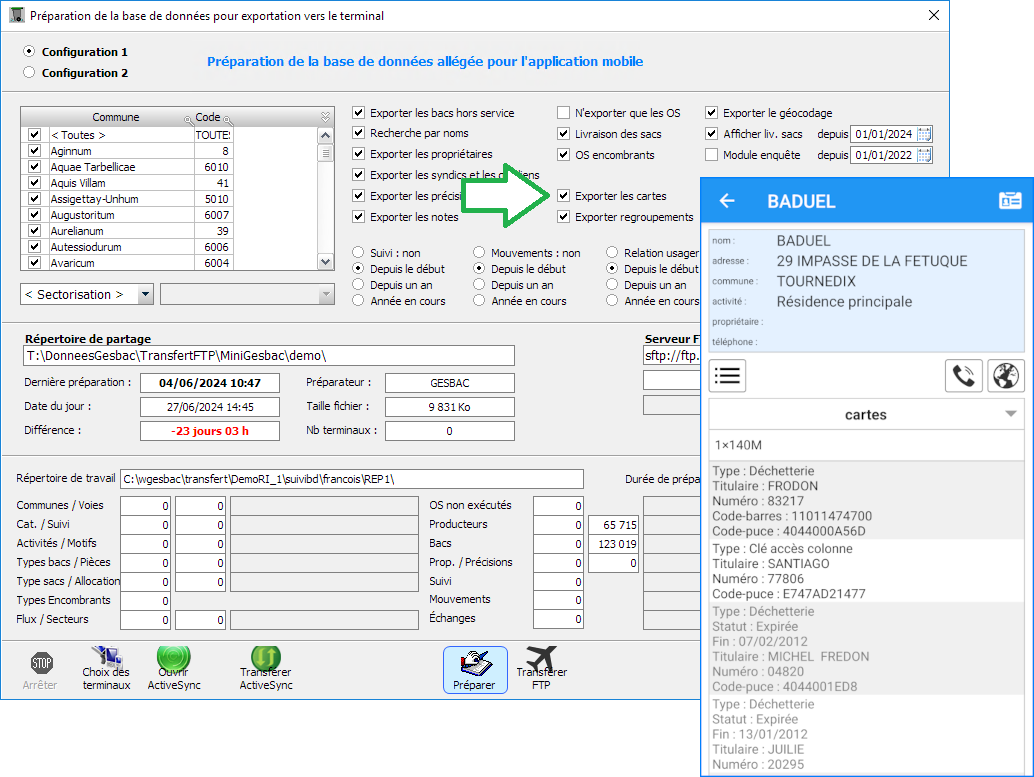
Task: Open the cartes dropdown in mobile panel
Action: [1010, 414]
